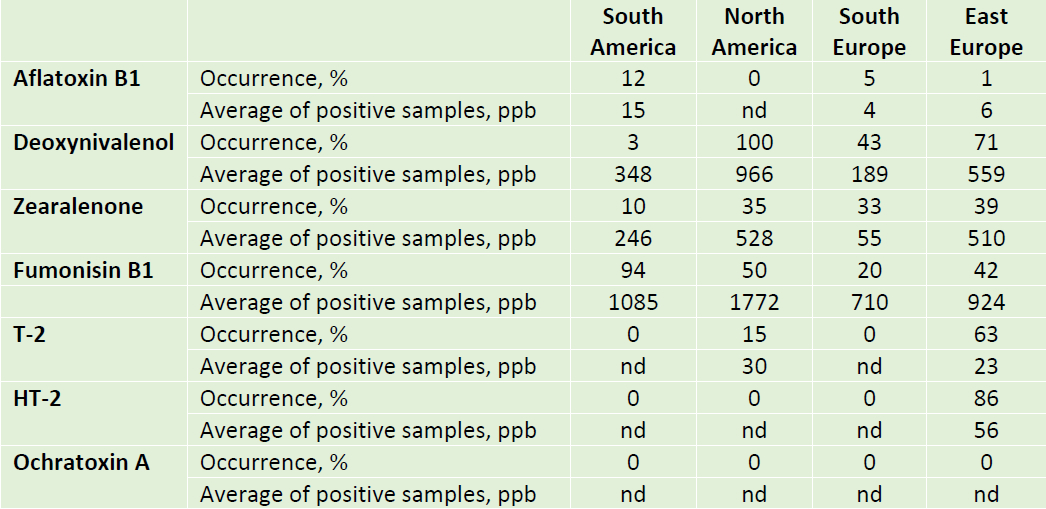Click the Aflatoxin B1 row label
Screen dimensions: 1046x509
77,78
